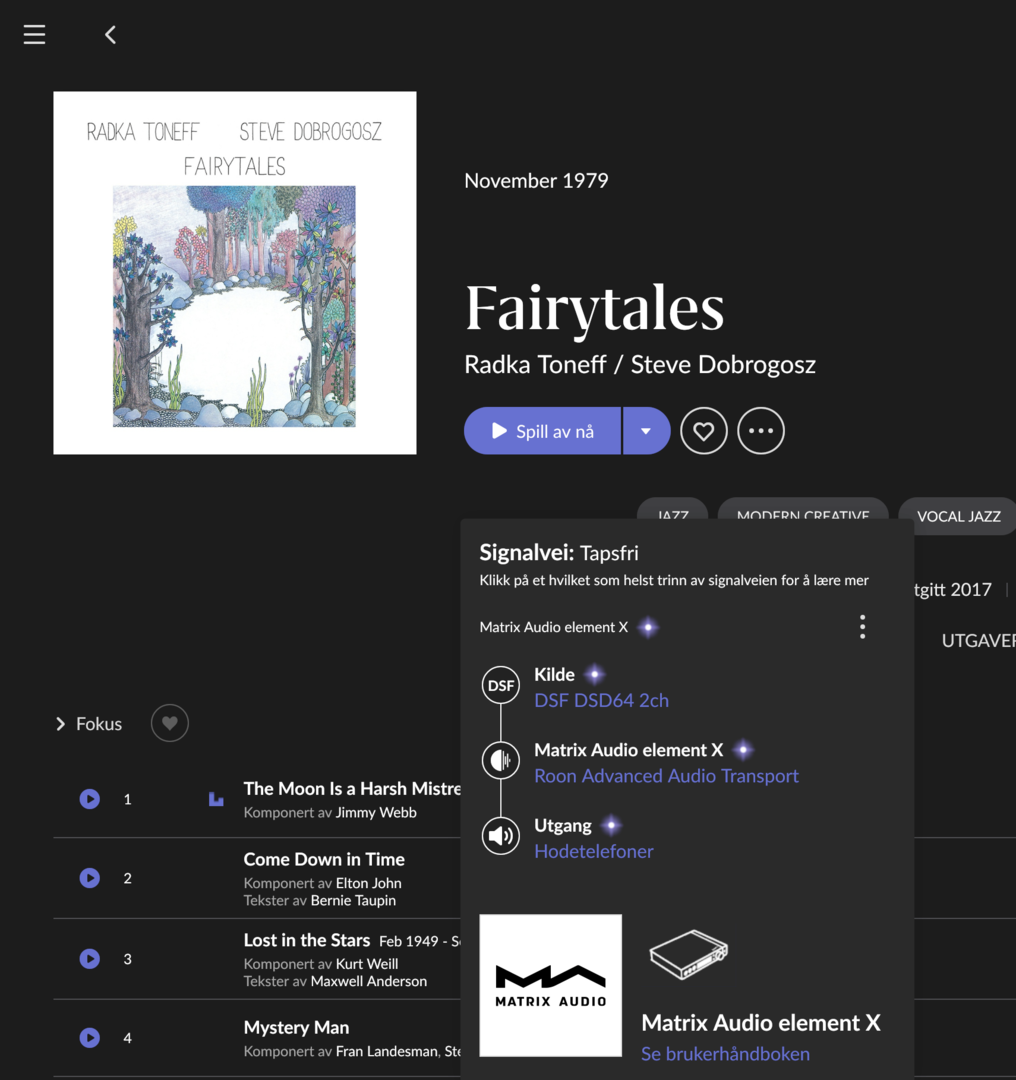Expand the Fokus section chevron
Image resolution: width=1016 pixels, height=1080 pixels.
[61, 724]
